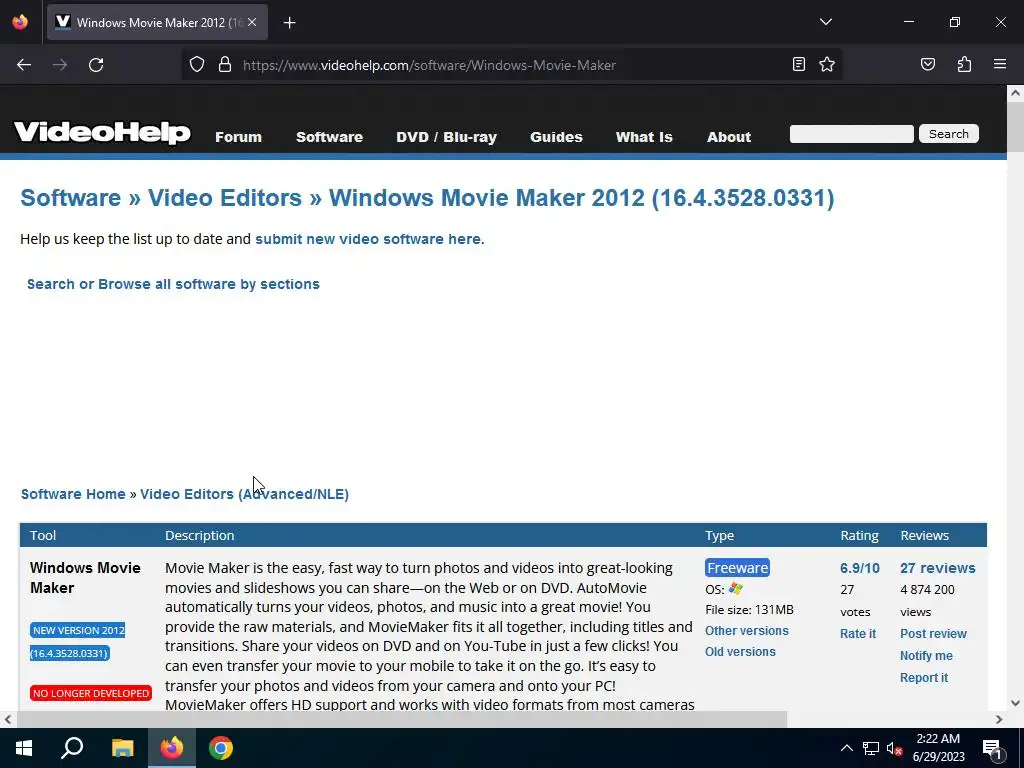The height and width of the screenshot is (768, 1024).
Task: Close the Windows Movie Maker tab
Action: [252, 22]
